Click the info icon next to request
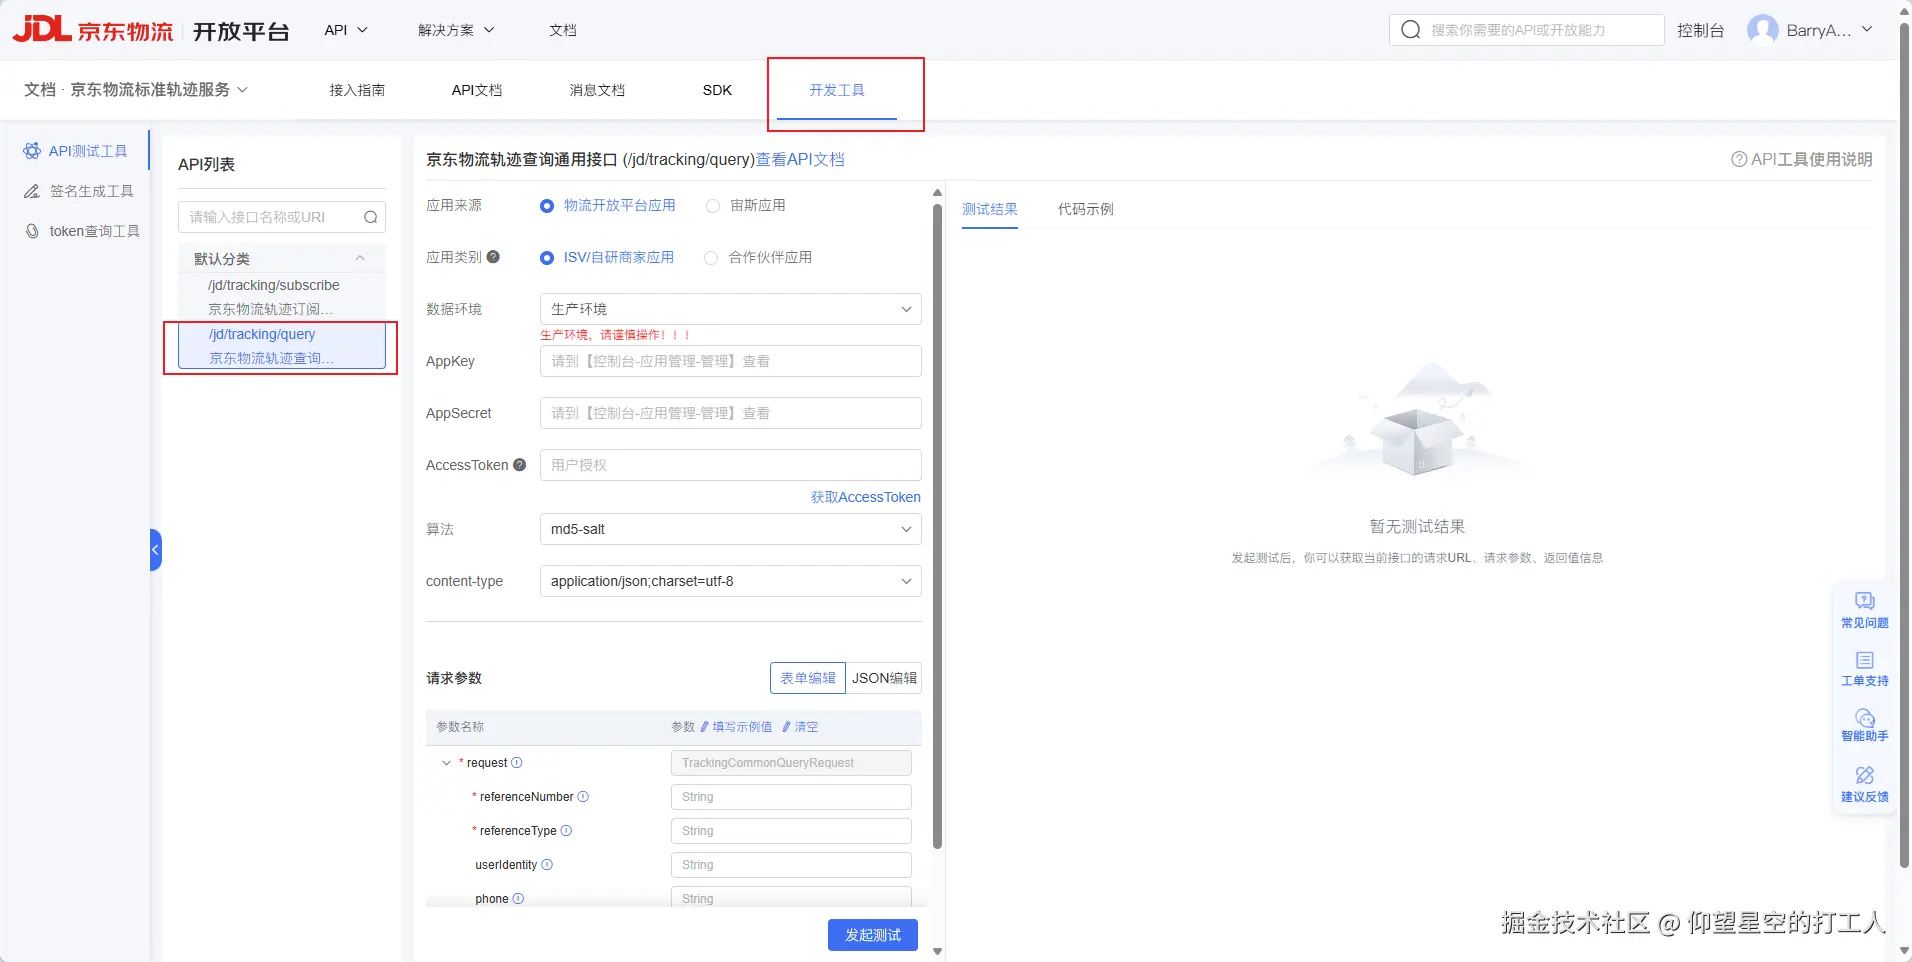The height and width of the screenshot is (962, 1912). 517,763
